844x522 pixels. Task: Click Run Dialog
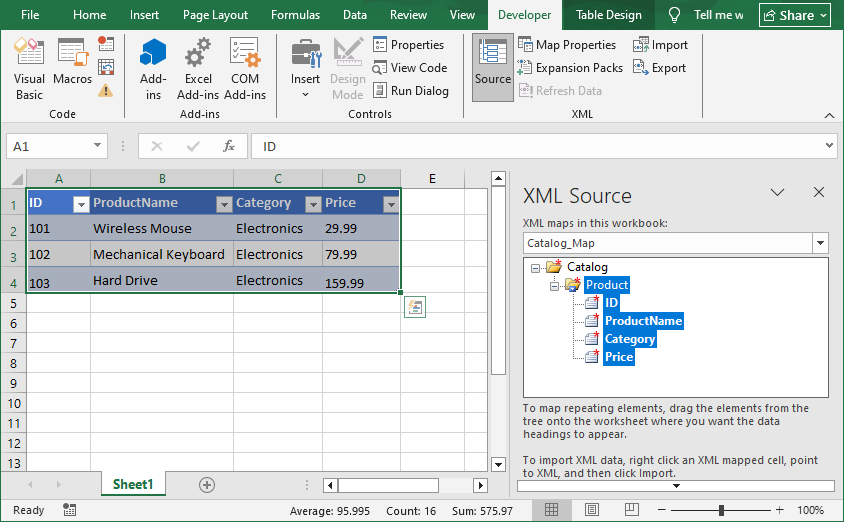411,91
